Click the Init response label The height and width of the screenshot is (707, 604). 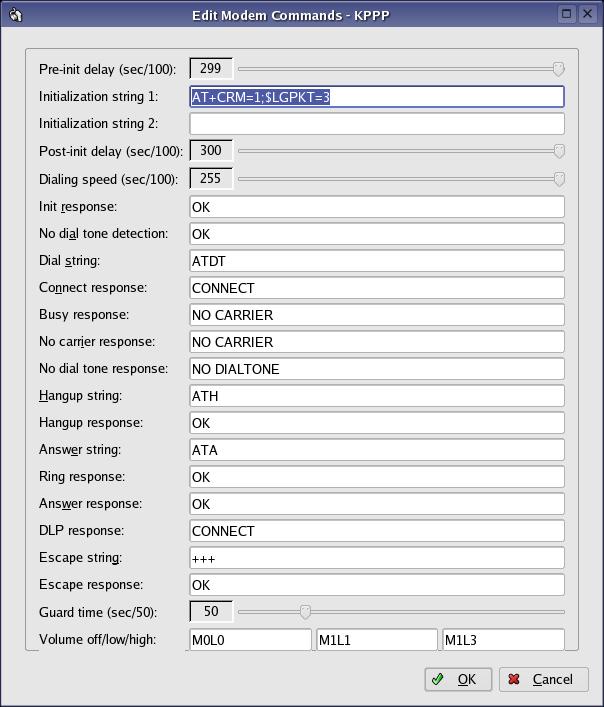click(78, 207)
